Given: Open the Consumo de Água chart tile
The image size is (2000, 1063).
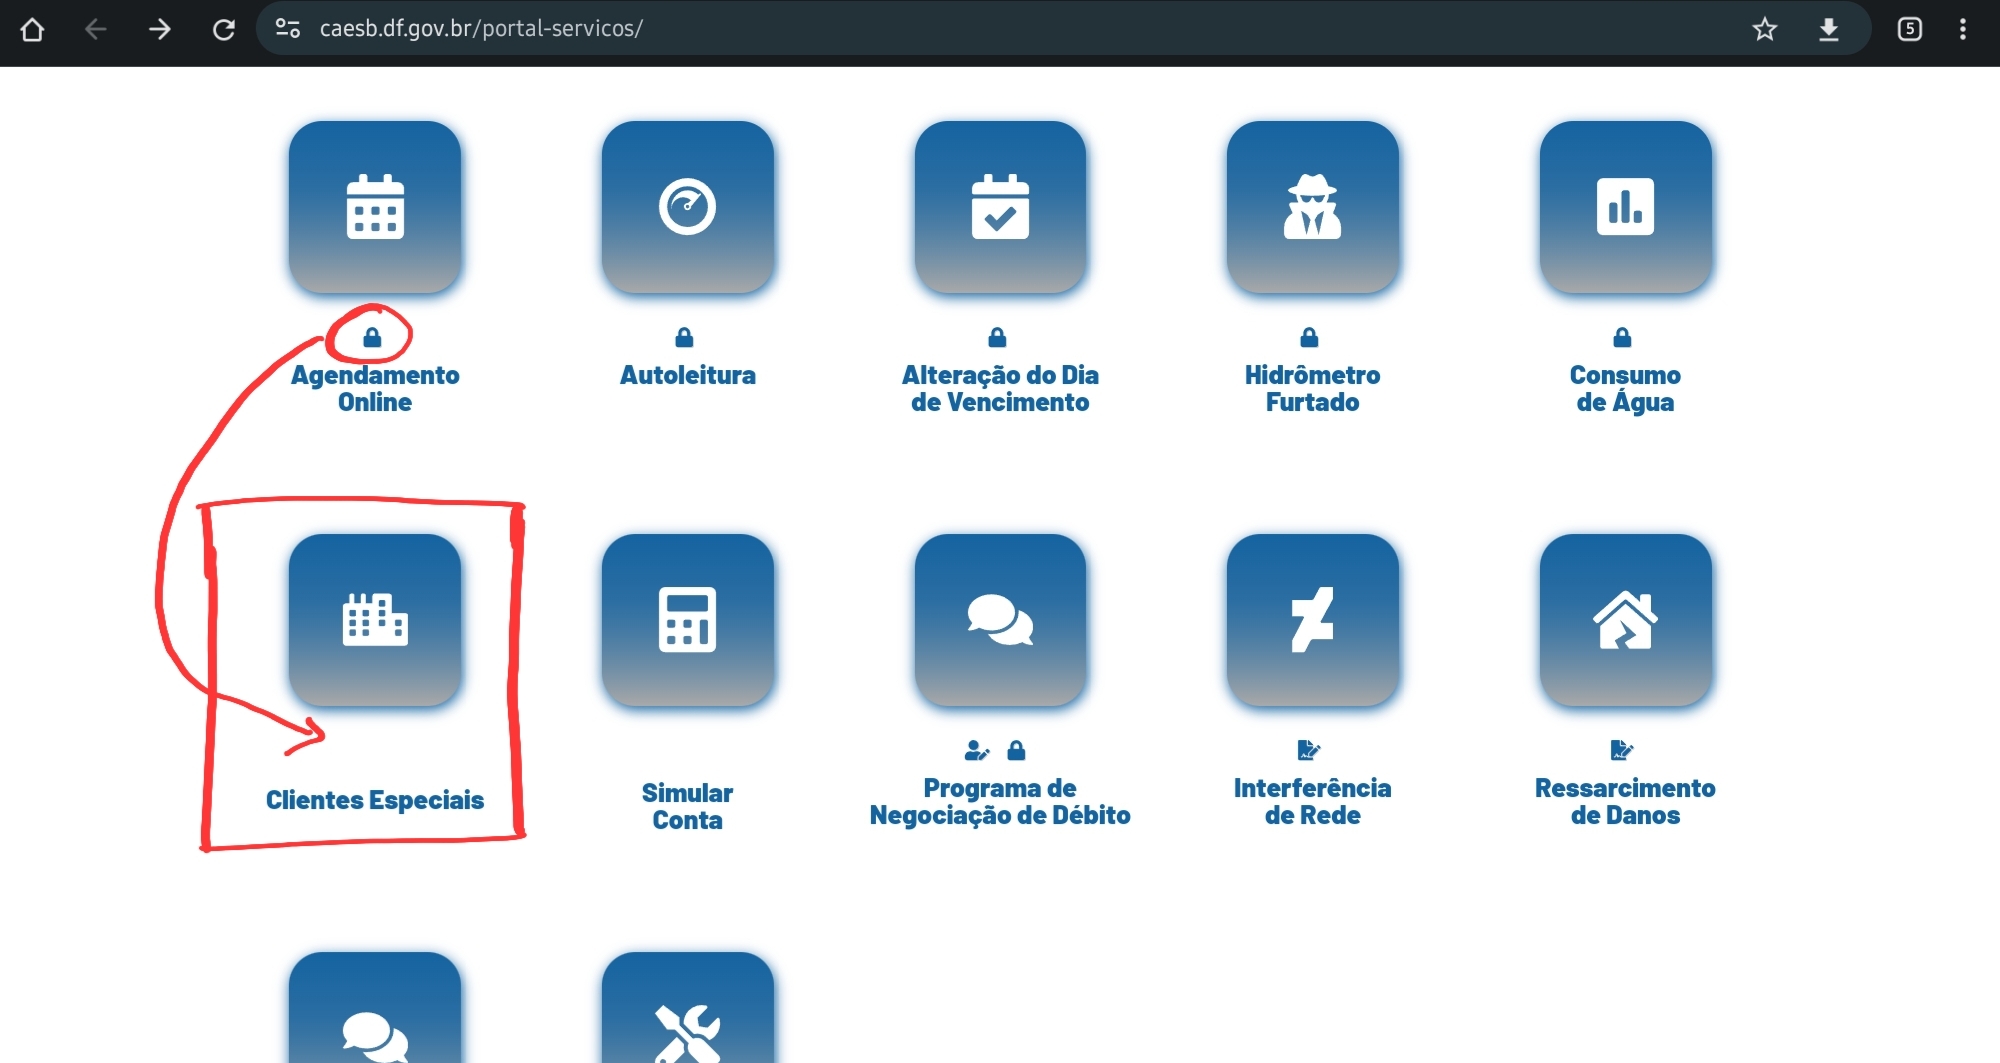Looking at the screenshot, I should pos(1626,207).
